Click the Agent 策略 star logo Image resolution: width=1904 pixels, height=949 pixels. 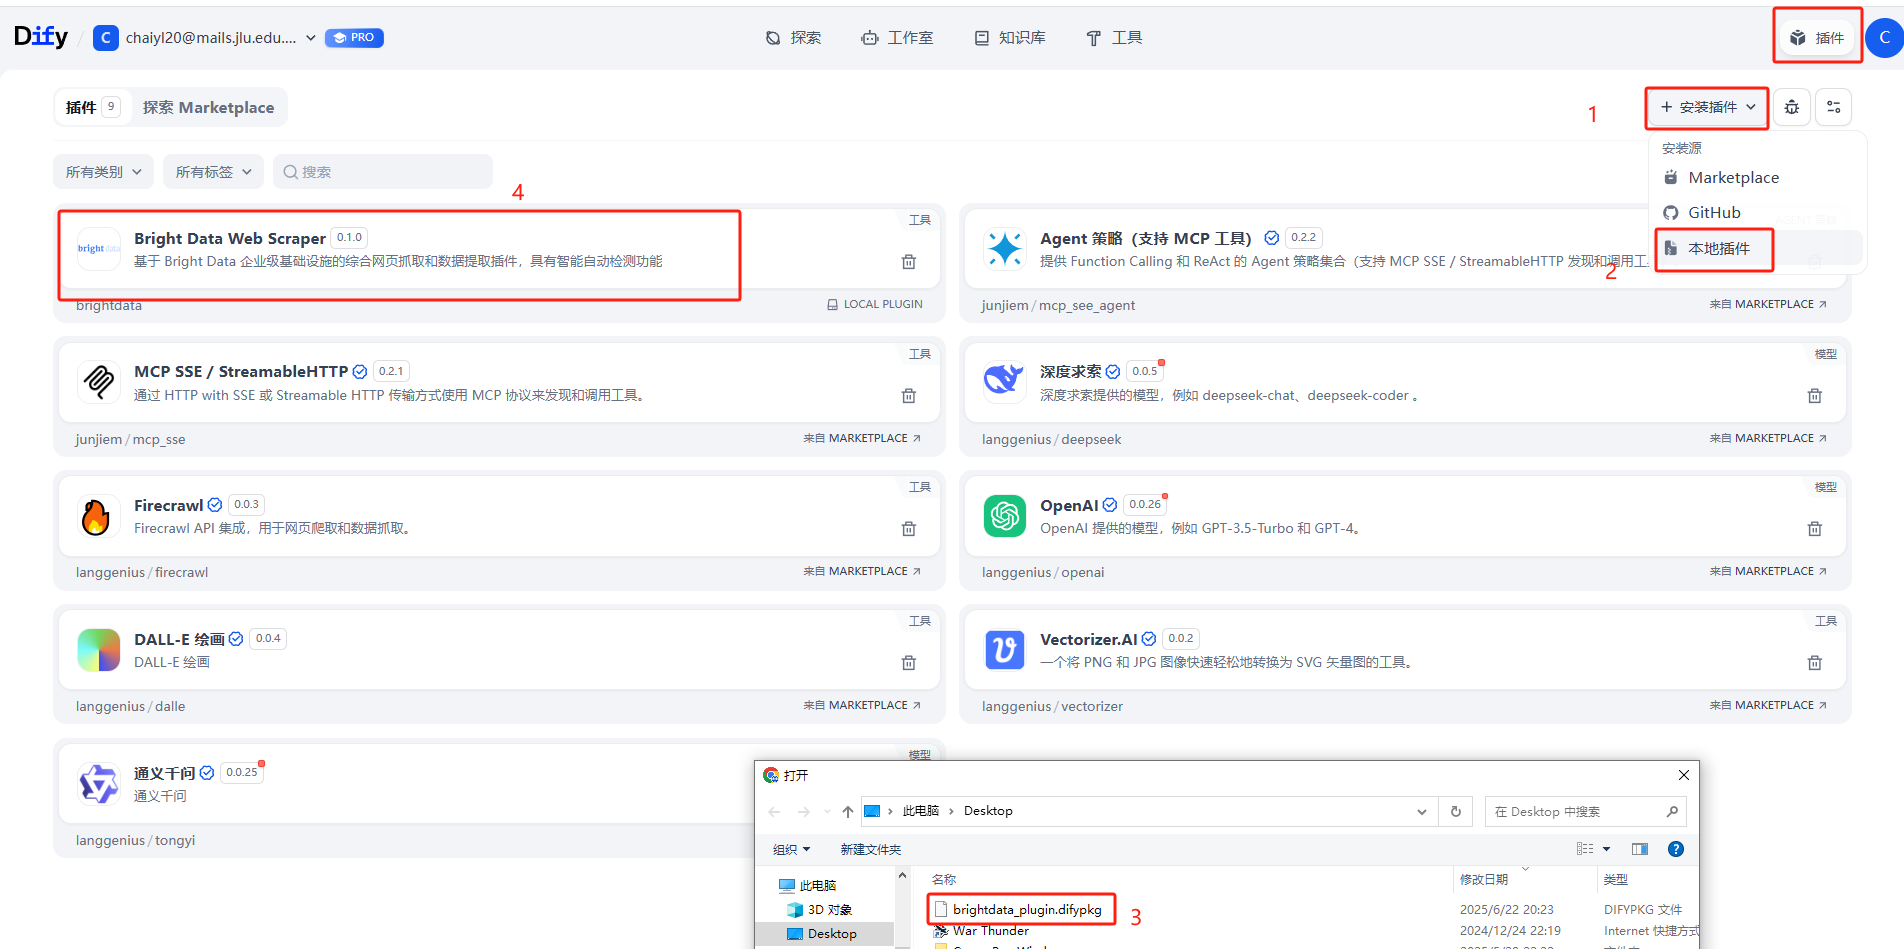click(x=1005, y=248)
